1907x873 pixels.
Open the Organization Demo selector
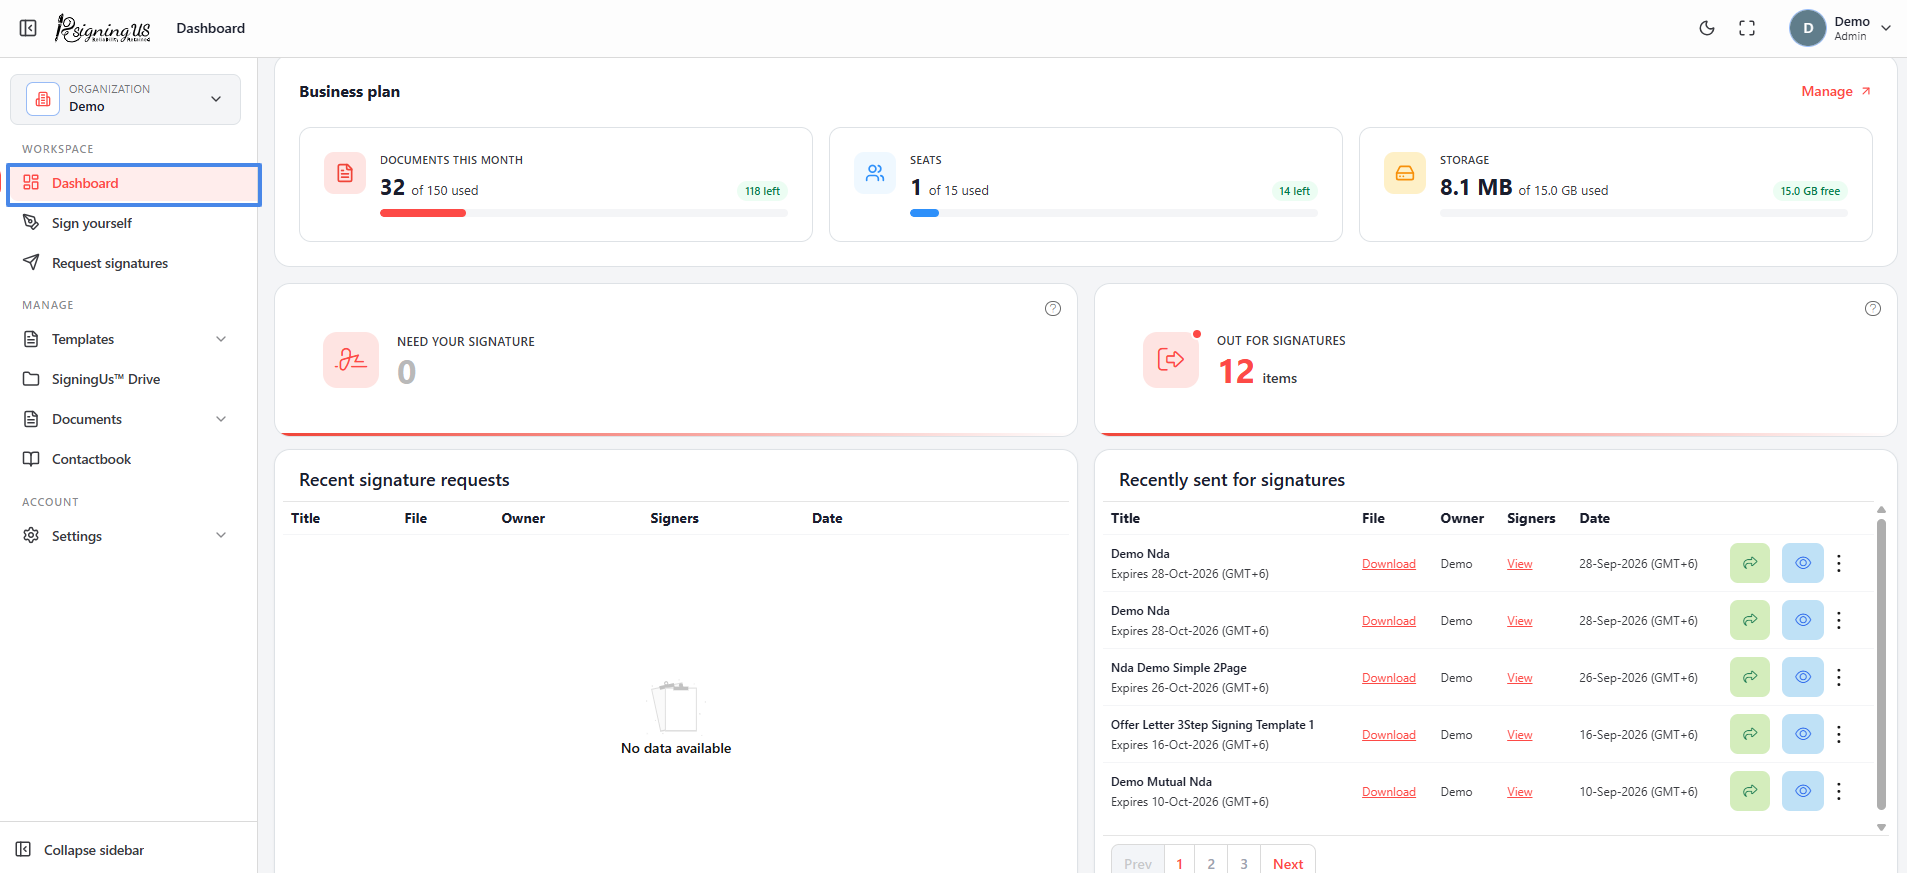tap(125, 99)
